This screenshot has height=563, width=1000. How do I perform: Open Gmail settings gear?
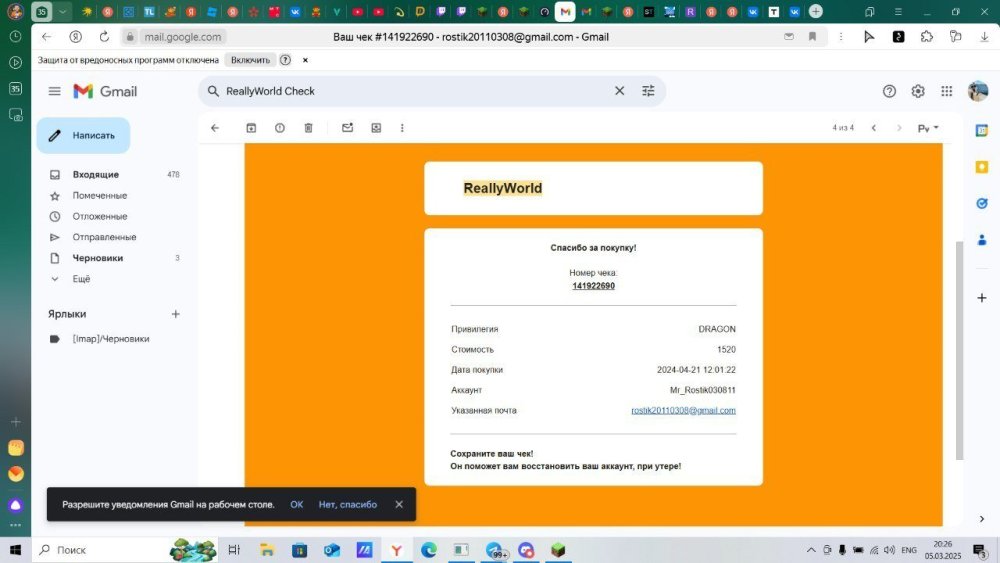(918, 91)
